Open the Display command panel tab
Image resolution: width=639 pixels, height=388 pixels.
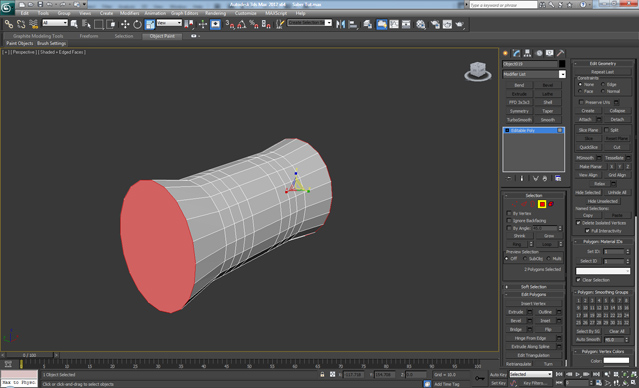point(550,53)
